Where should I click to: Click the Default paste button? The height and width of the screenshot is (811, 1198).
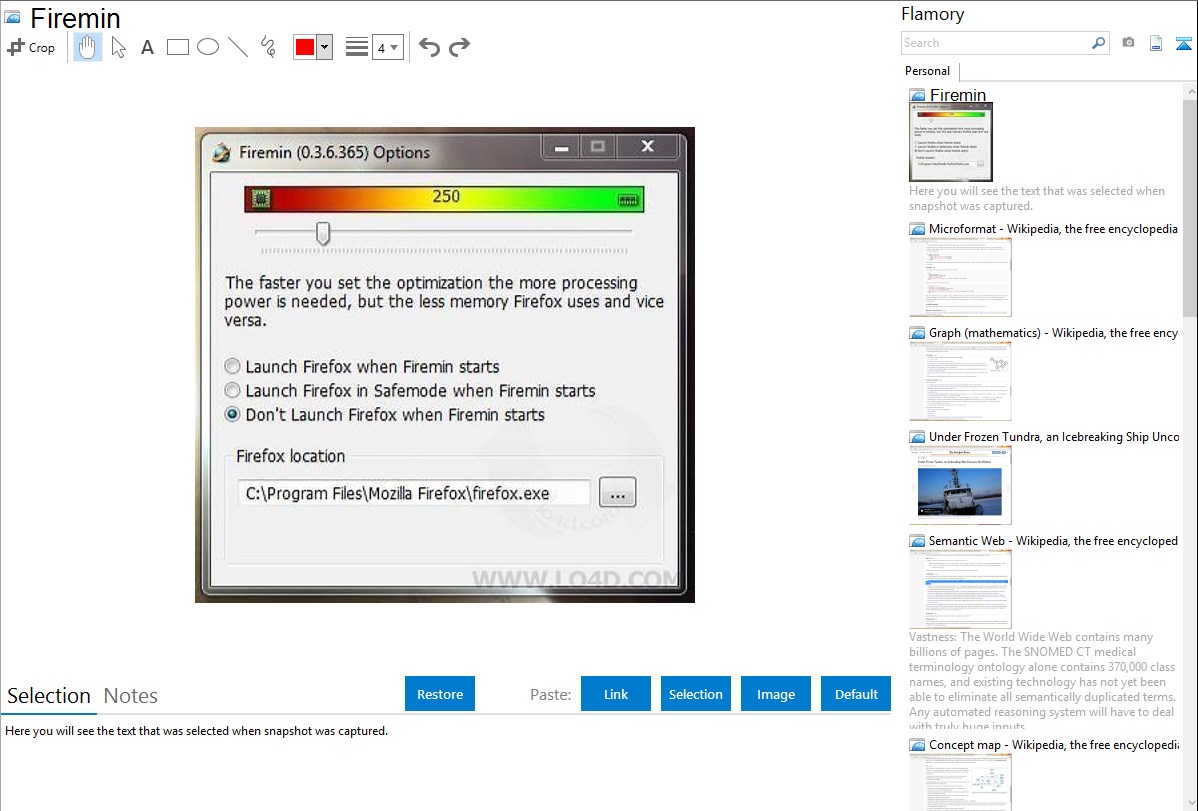pos(856,694)
